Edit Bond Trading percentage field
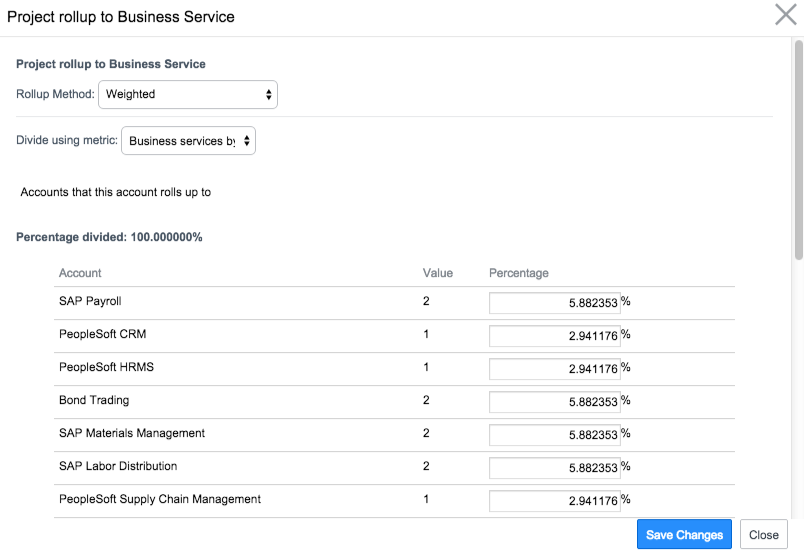 (555, 402)
